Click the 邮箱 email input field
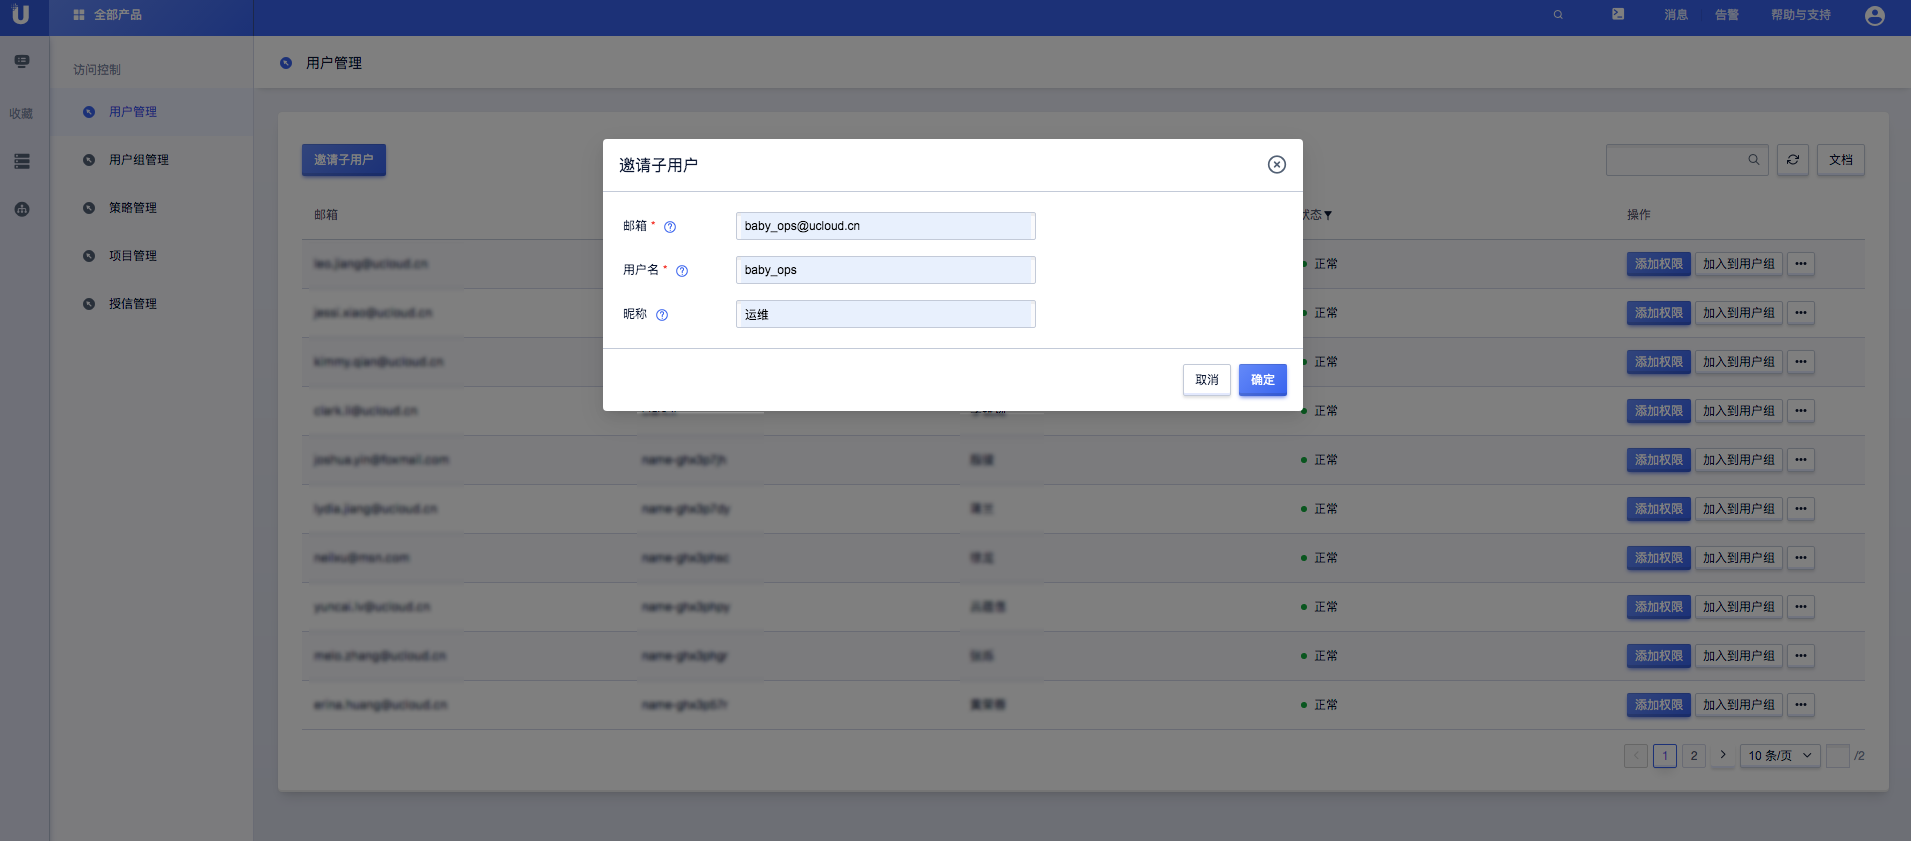1911x841 pixels. pos(885,226)
